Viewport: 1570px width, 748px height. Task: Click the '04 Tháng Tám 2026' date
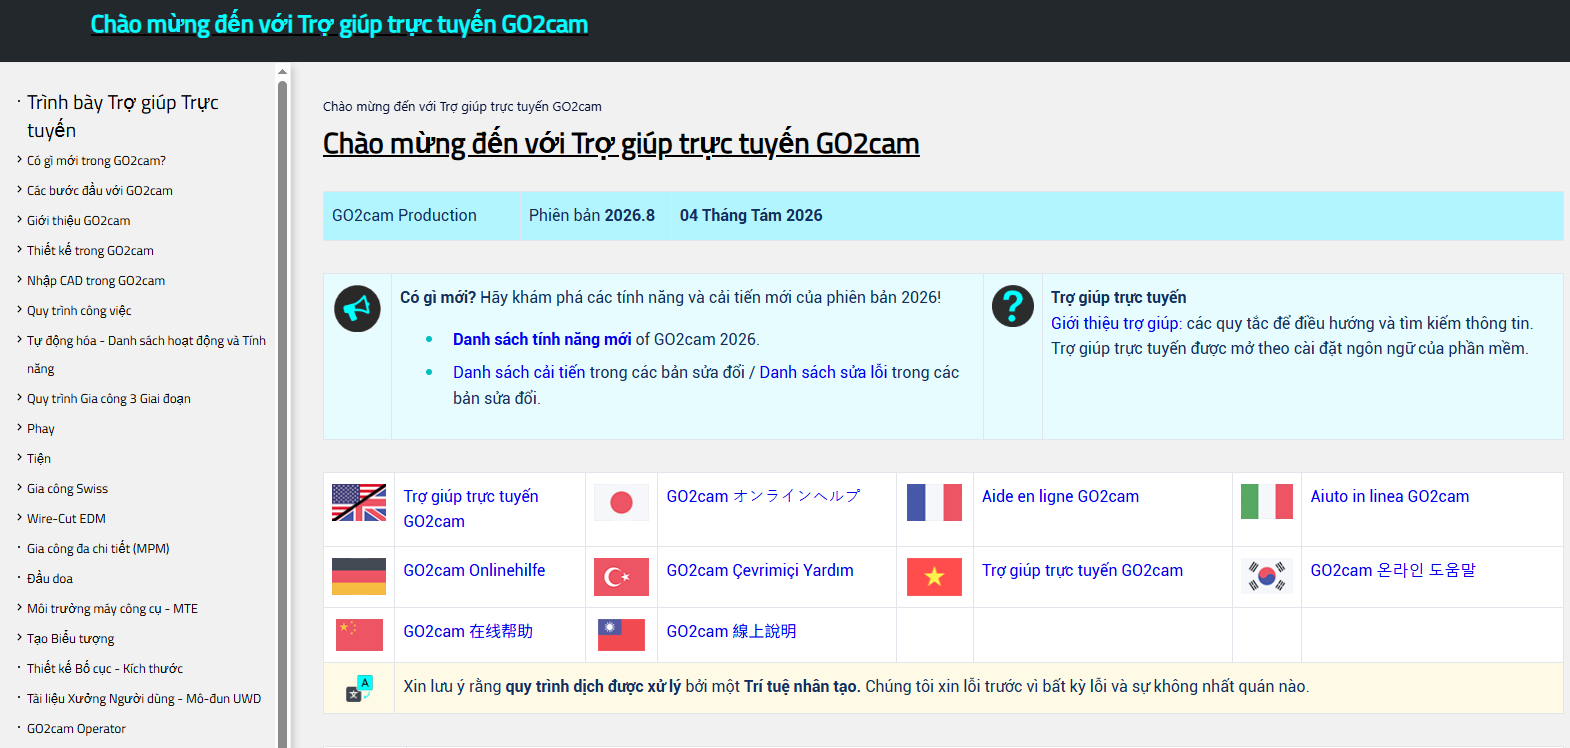pyautogui.click(x=751, y=215)
